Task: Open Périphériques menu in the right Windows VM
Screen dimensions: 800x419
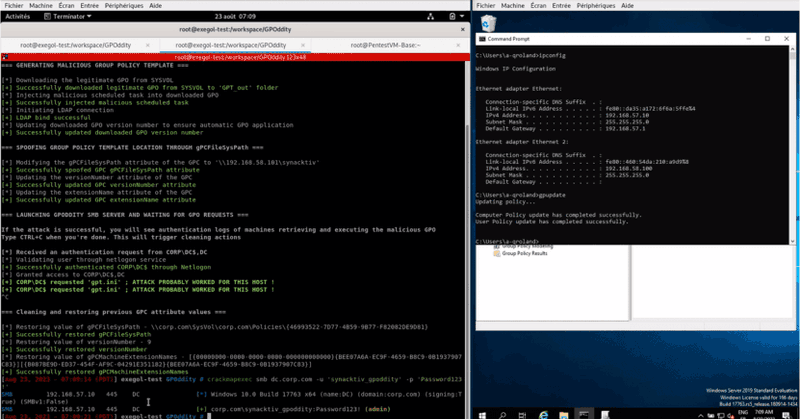Action: [596, 6]
